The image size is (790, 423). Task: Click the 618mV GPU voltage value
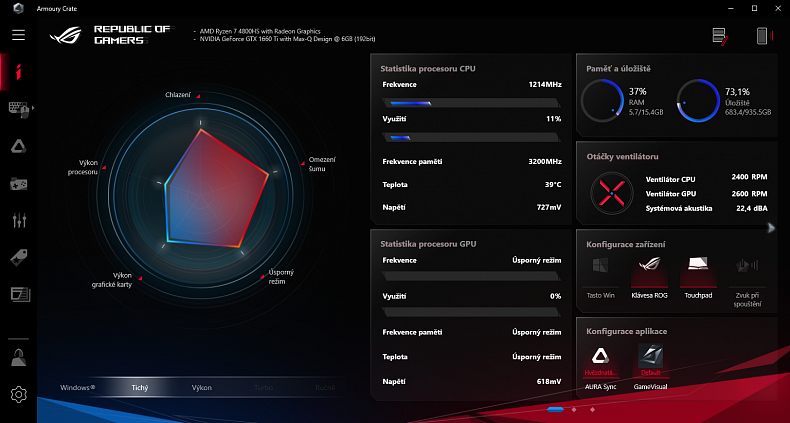click(549, 381)
